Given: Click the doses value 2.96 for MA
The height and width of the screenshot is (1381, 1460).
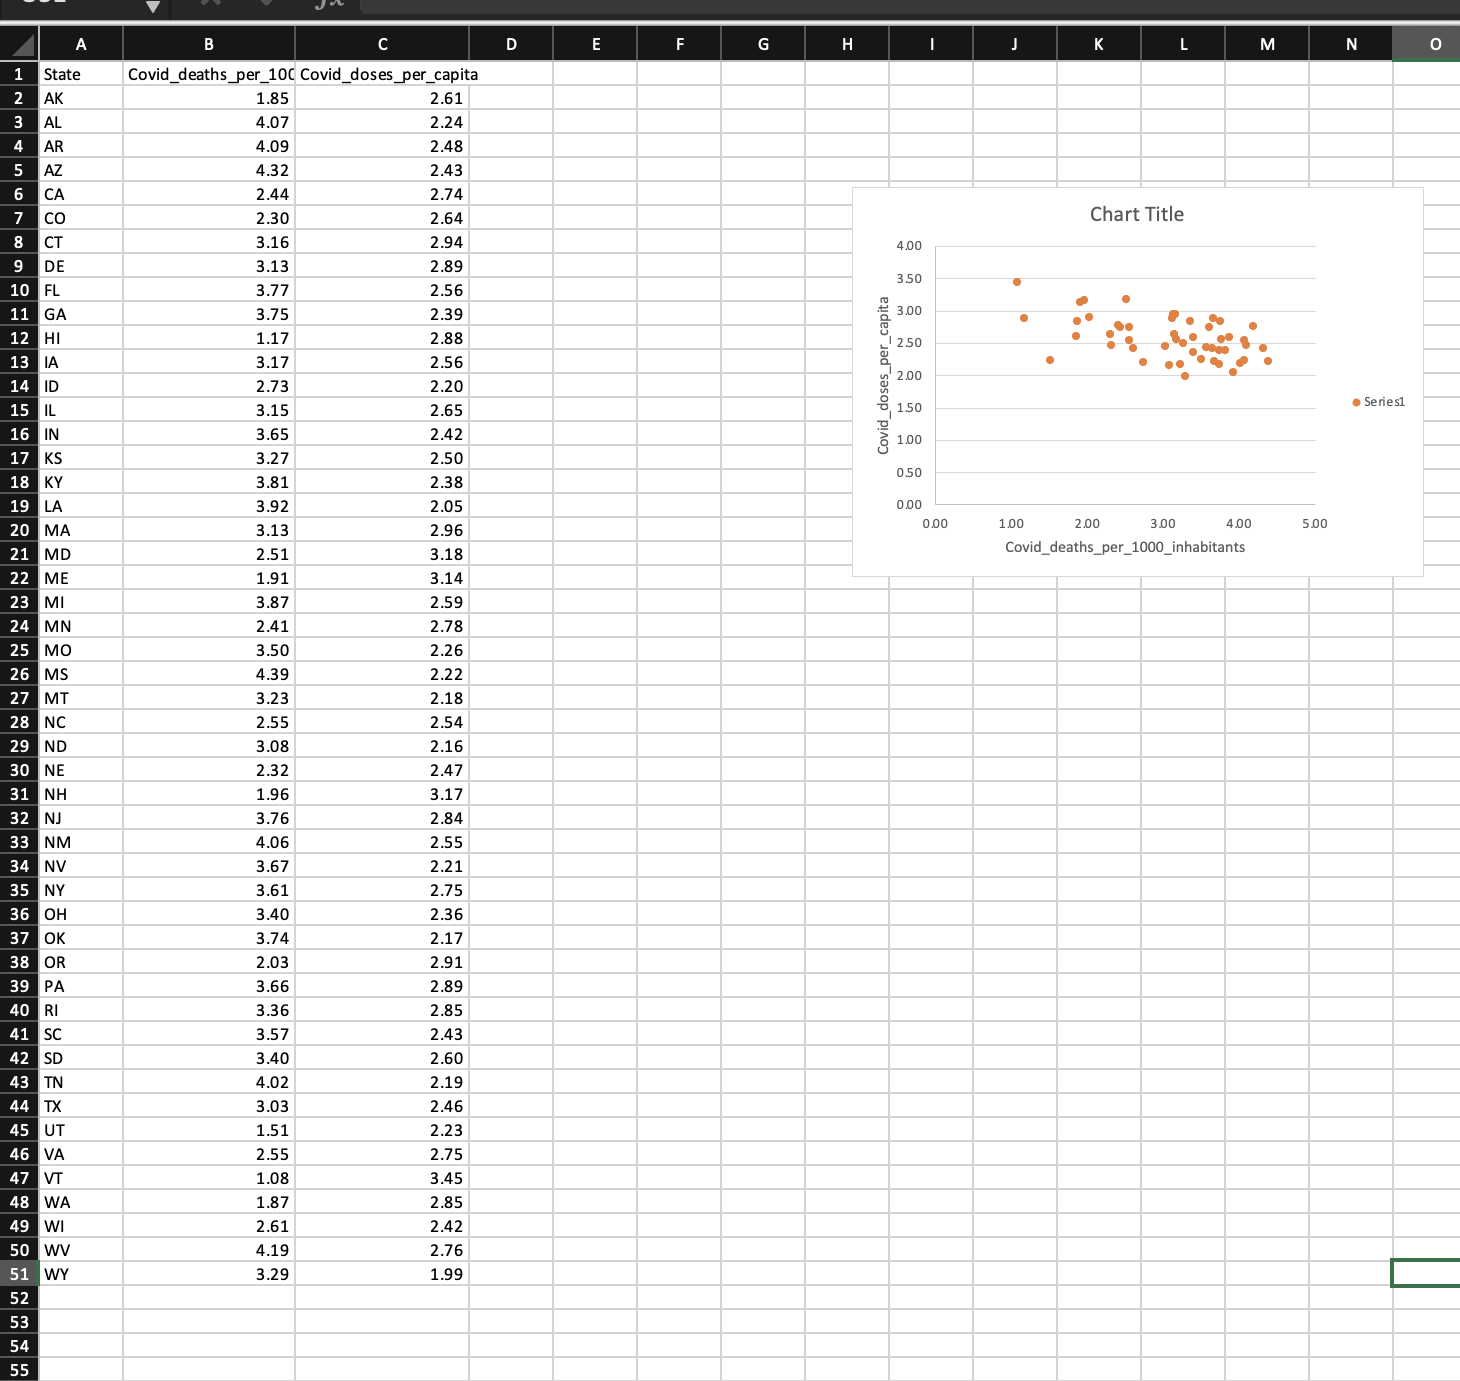Looking at the screenshot, I should point(382,530).
